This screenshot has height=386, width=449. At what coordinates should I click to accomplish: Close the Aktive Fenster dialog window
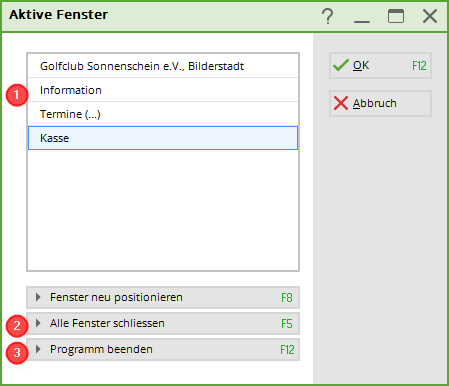pos(430,16)
